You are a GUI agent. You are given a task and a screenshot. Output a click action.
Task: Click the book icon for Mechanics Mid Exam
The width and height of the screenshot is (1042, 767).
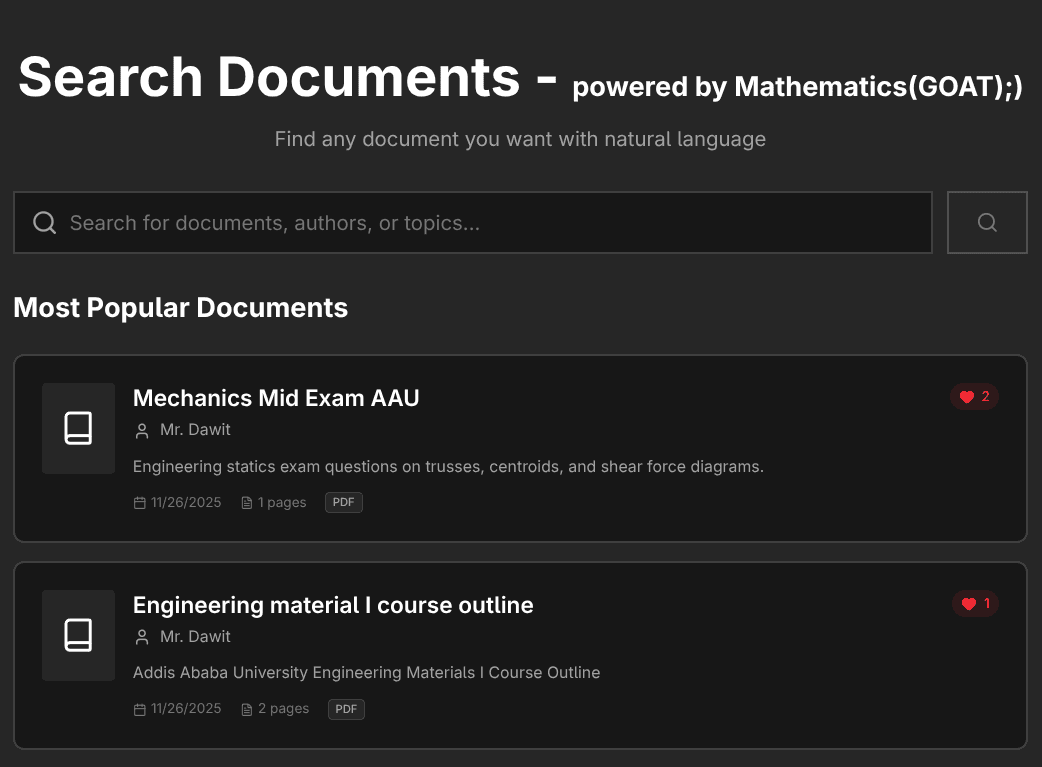(78, 428)
